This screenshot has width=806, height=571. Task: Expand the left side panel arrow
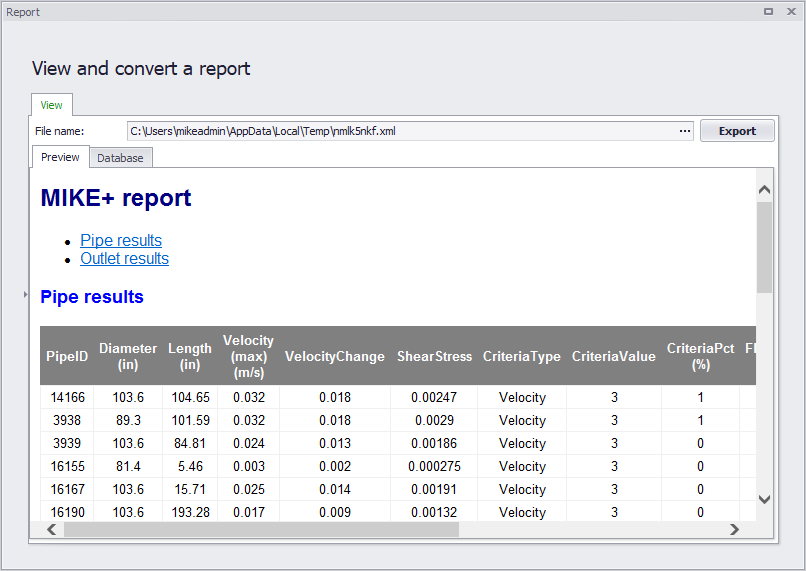point(25,294)
